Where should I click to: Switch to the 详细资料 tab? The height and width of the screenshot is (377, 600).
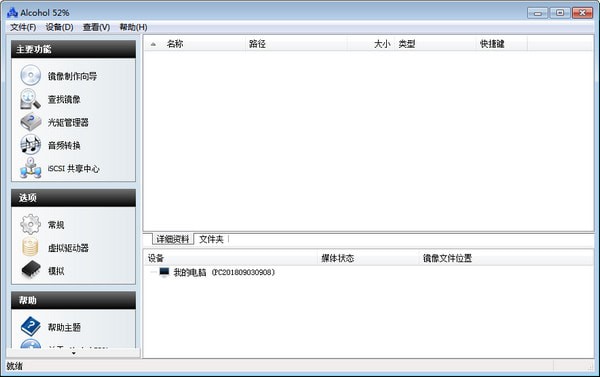[173, 239]
